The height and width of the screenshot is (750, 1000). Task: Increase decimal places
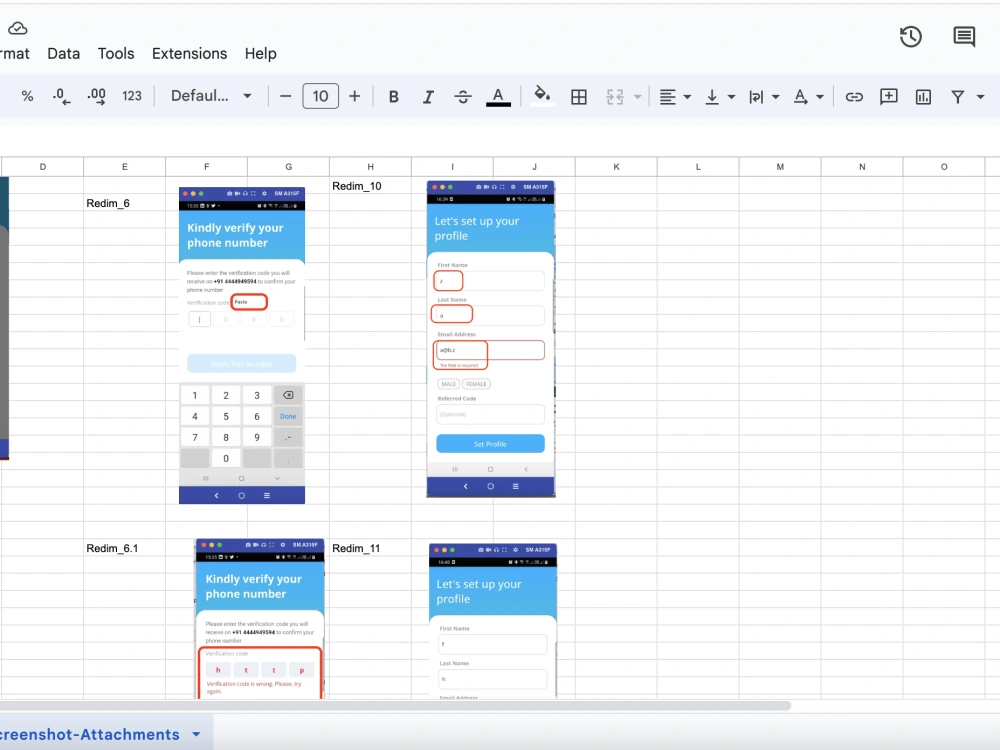pos(96,96)
